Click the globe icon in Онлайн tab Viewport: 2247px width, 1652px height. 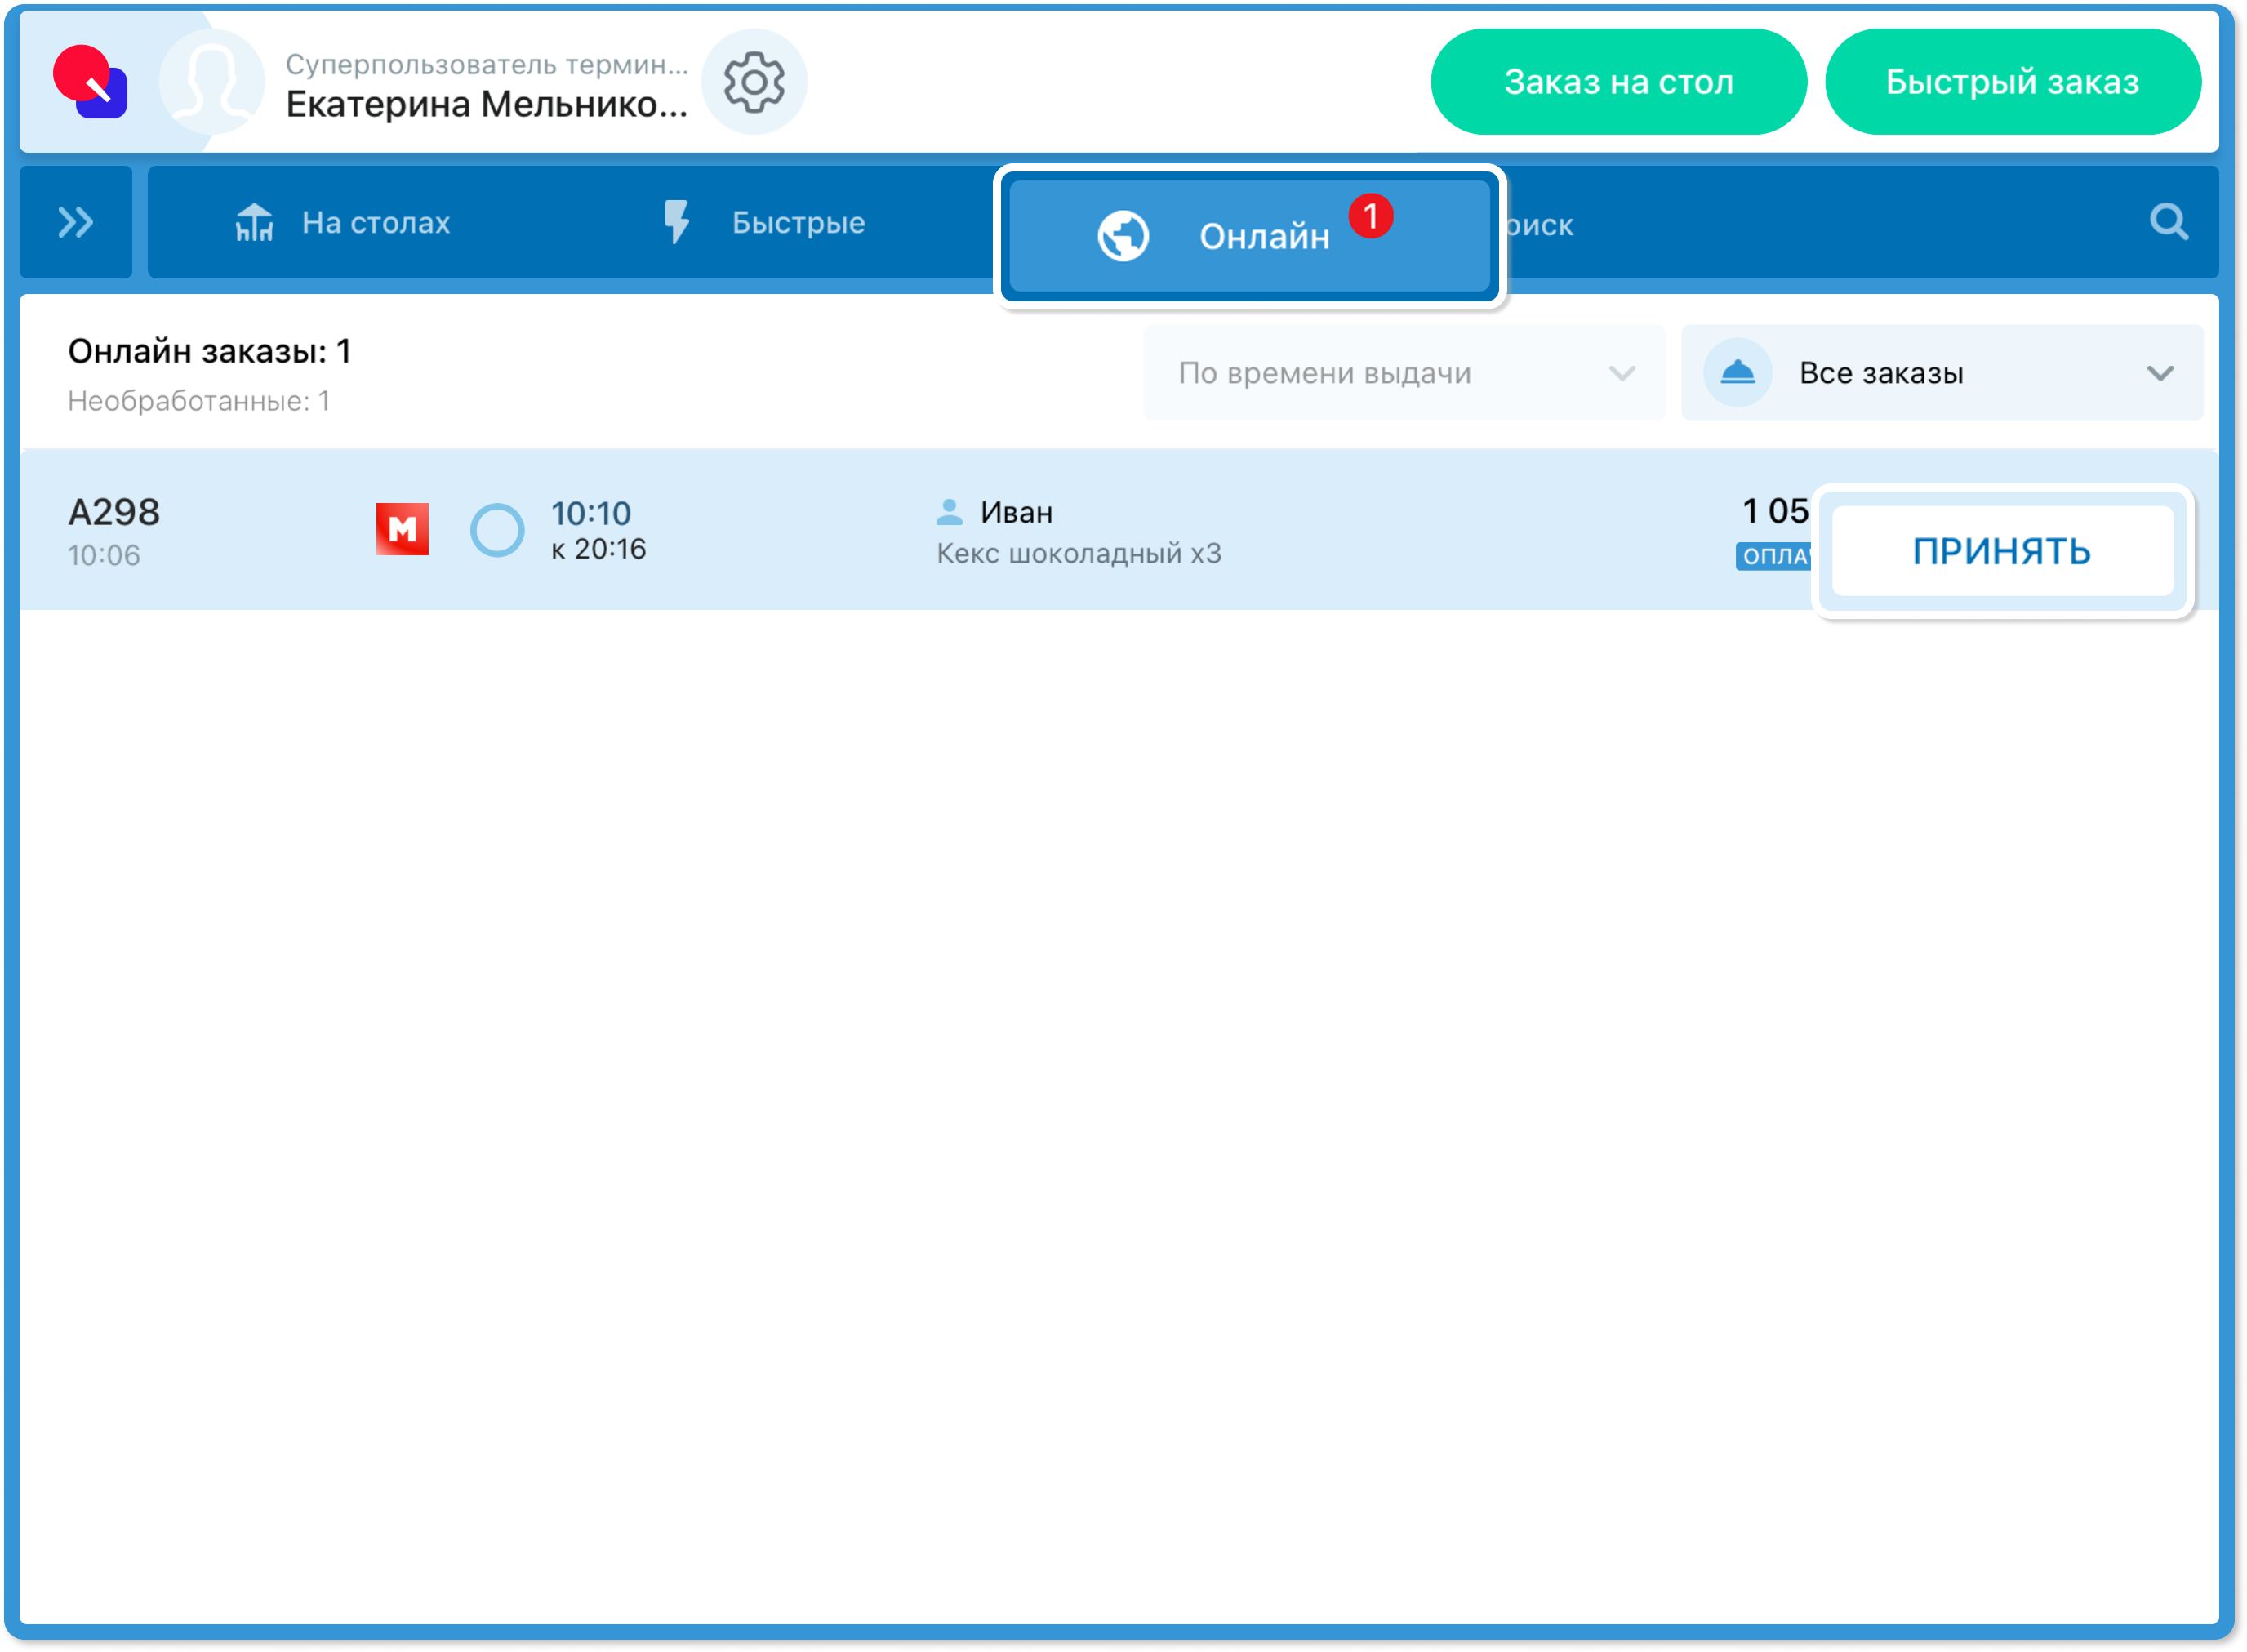click(1123, 236)
